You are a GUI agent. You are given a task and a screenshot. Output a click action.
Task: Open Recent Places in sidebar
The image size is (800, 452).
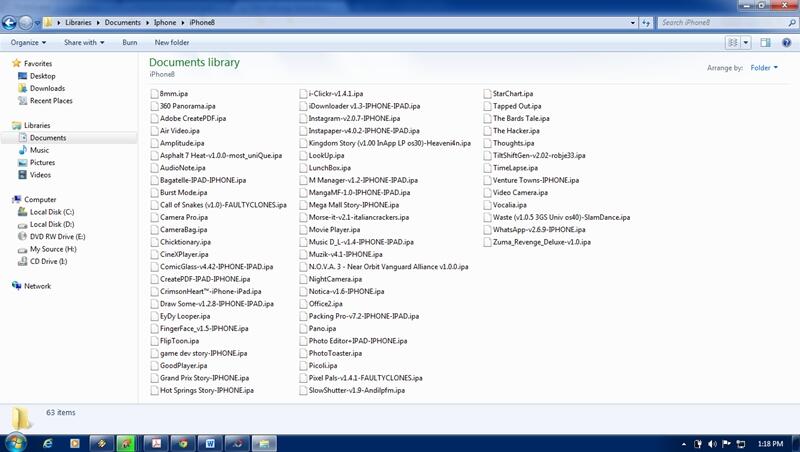pos(51,101)
